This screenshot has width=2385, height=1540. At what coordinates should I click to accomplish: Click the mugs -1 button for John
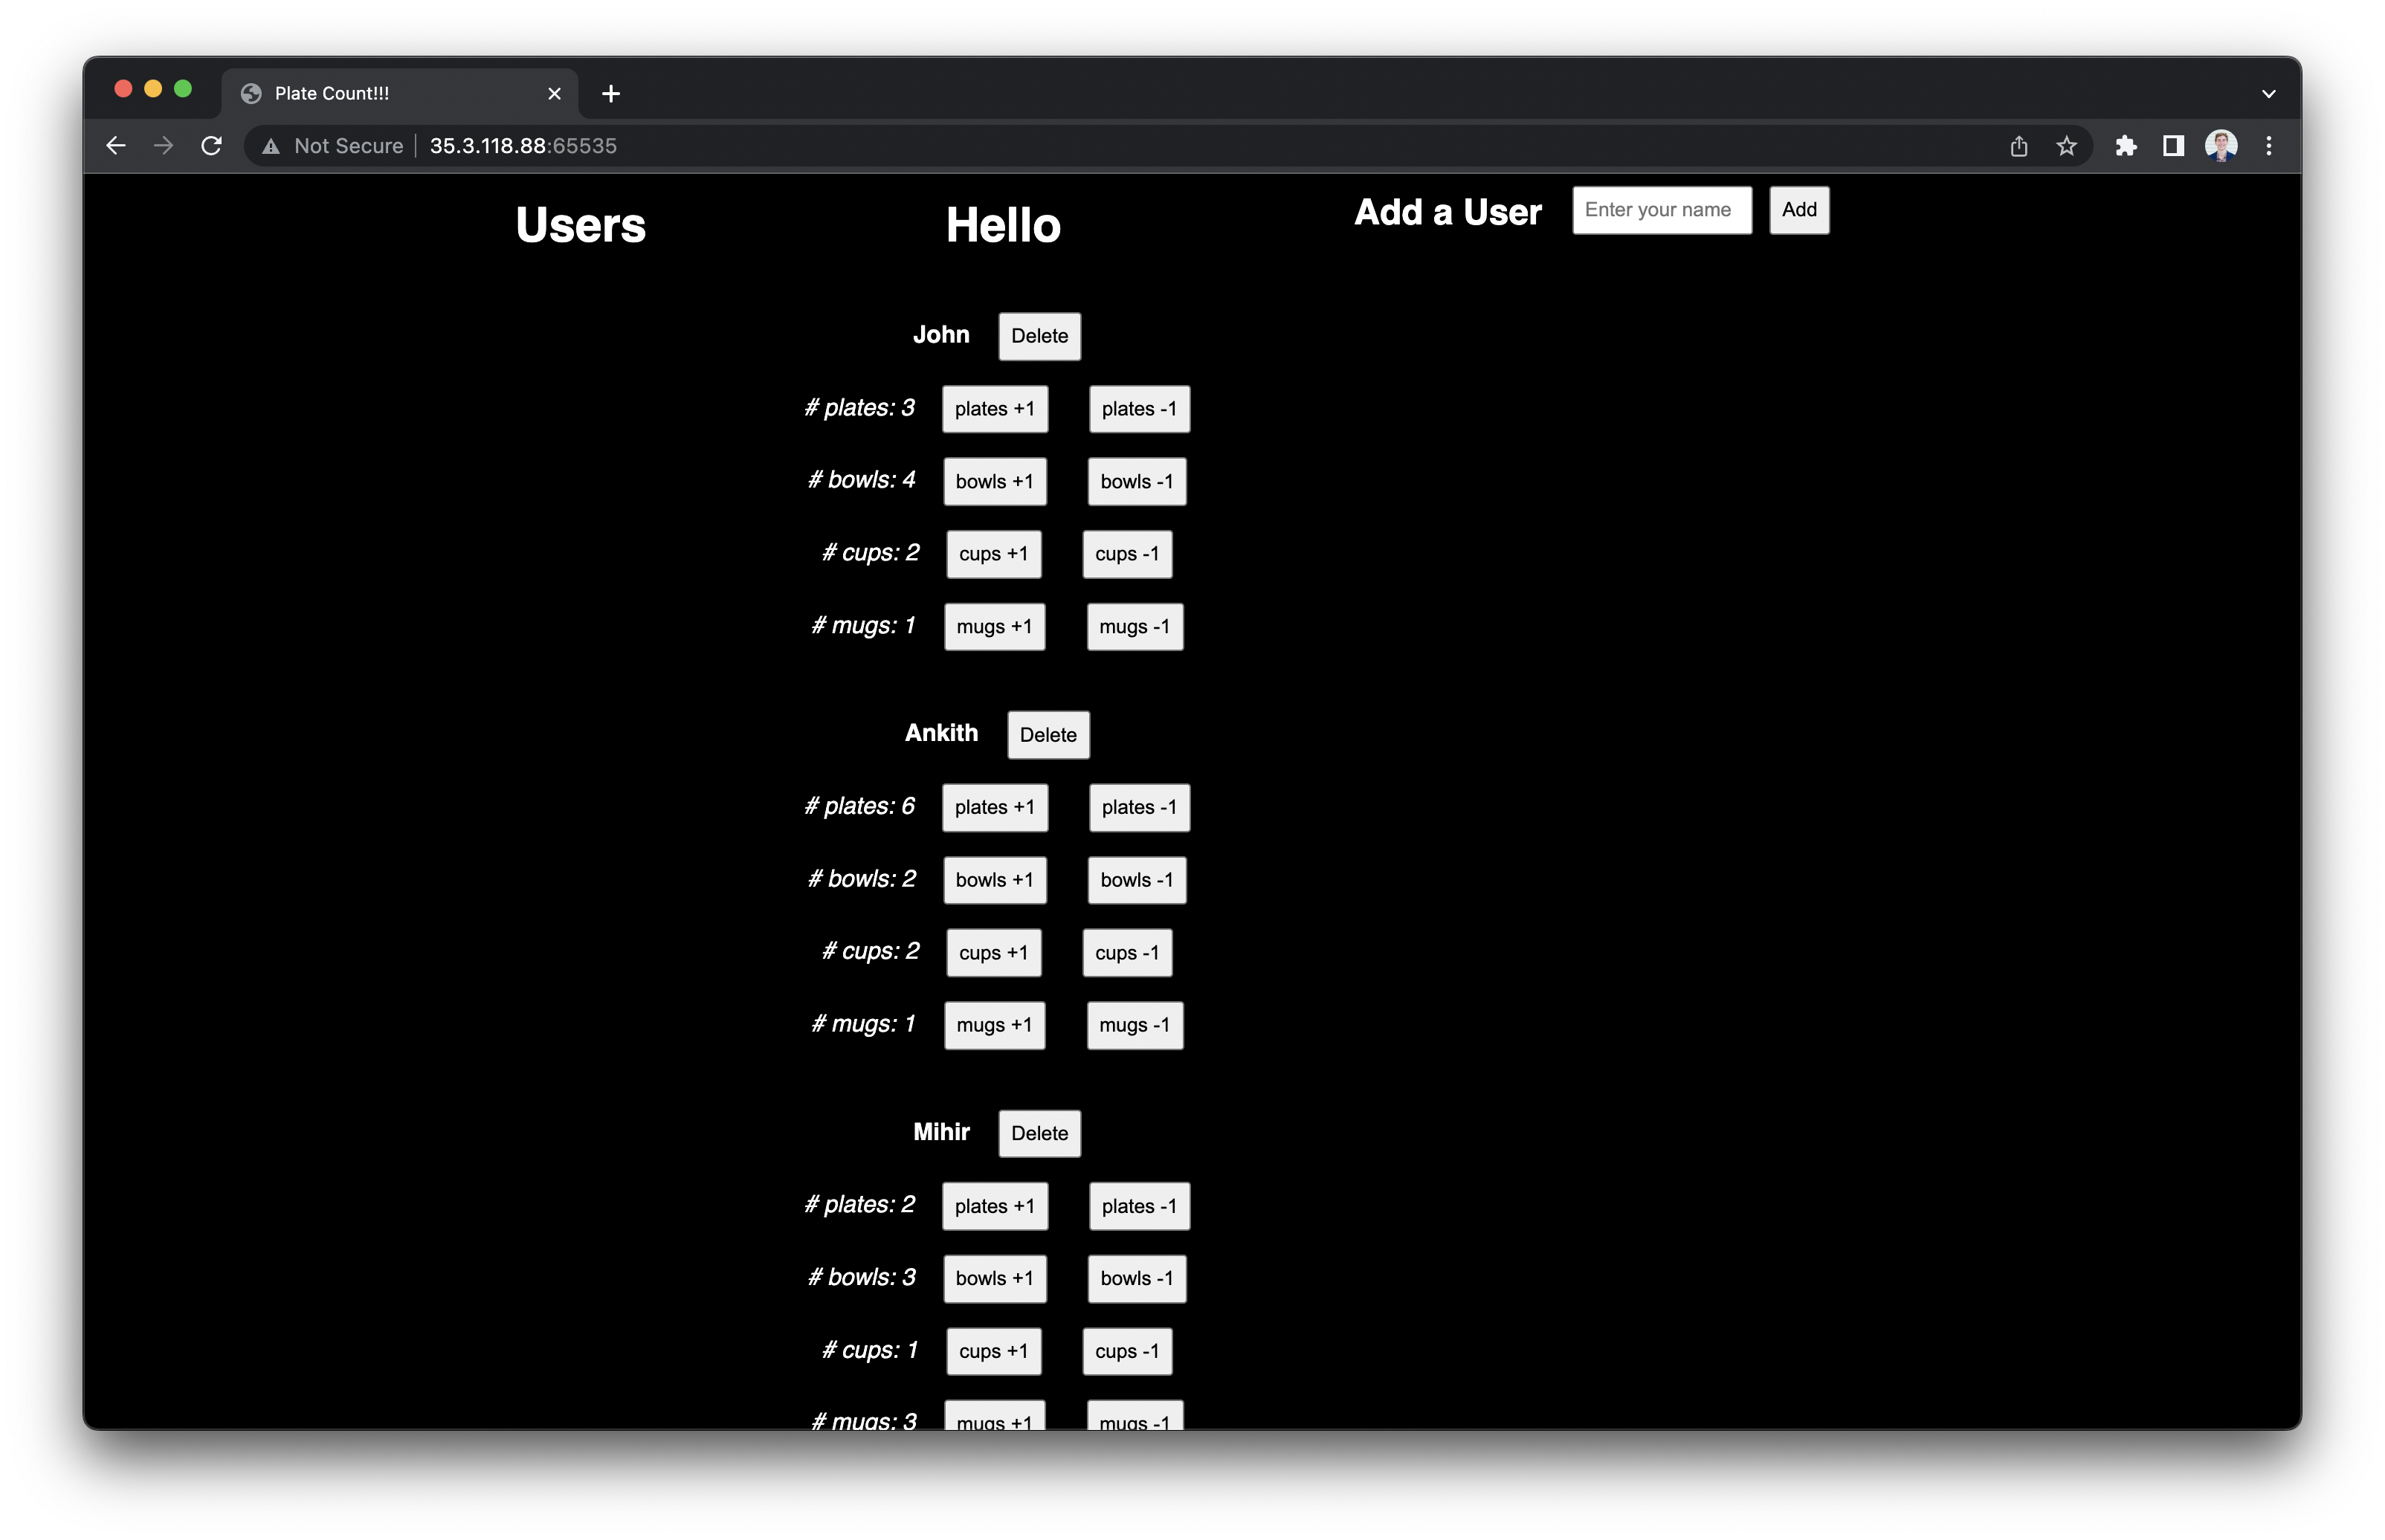(x=1135, y=626)
